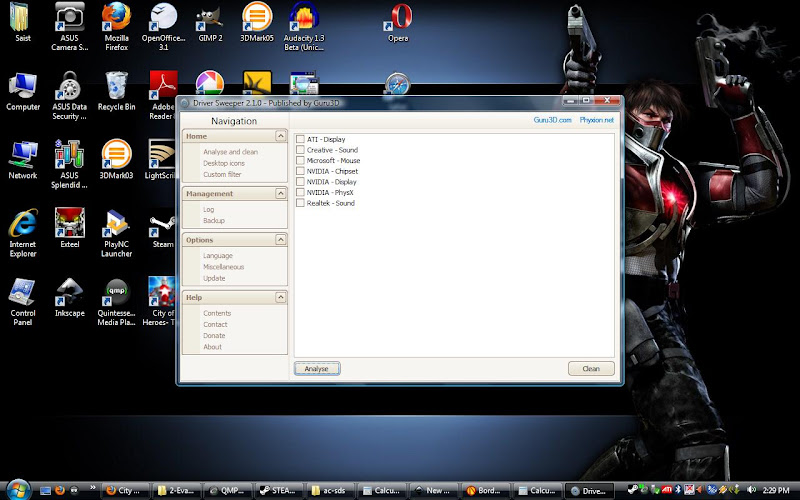Image resolution: width=800 pixels, height=500 pixels.
Task: Open the About page
Action: pyautogui.click(x=212, y=347)
